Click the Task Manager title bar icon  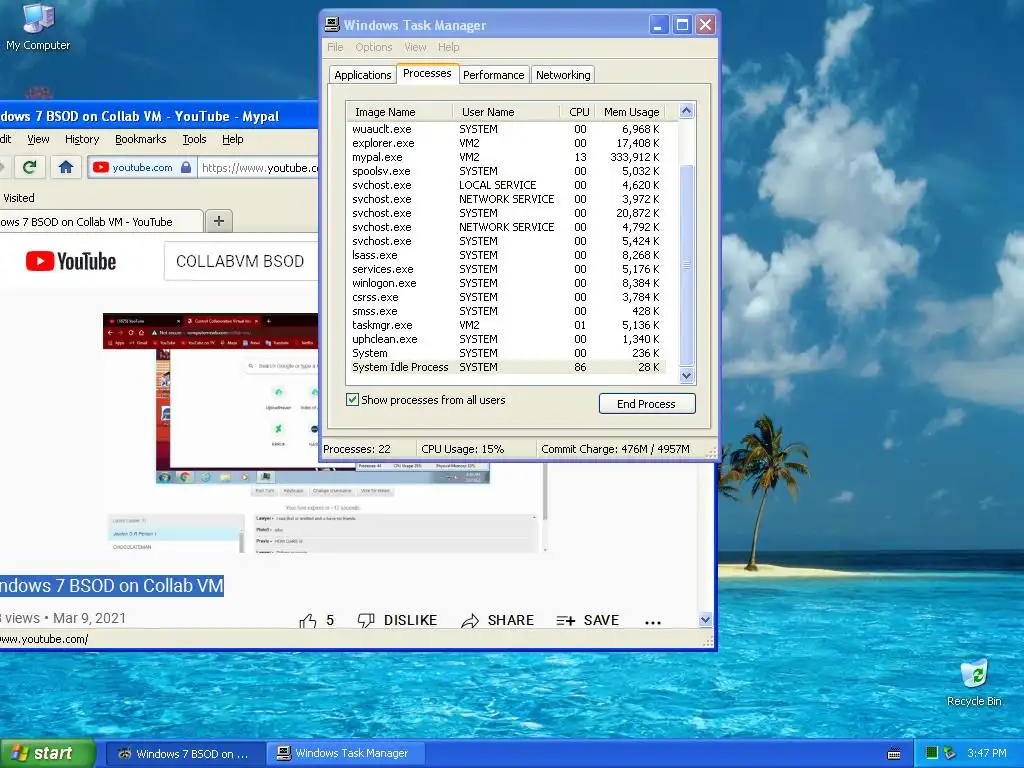pyautogui.click(x=332, y=25)
